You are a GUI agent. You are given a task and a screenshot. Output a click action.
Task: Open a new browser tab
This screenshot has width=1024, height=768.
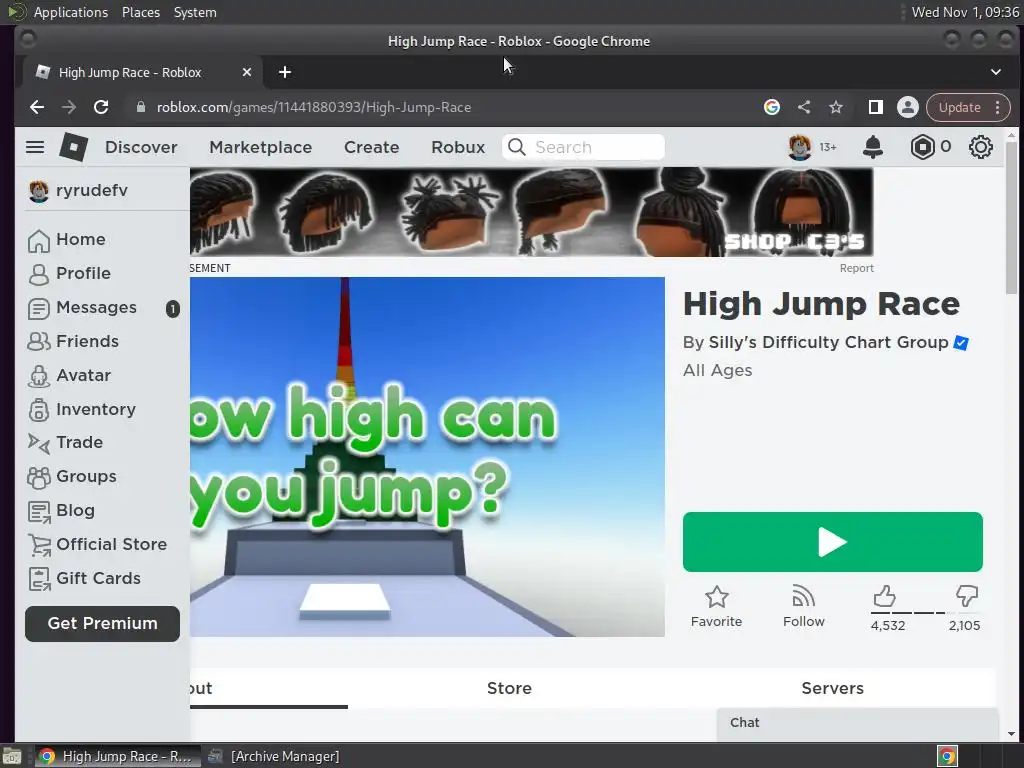285,72
